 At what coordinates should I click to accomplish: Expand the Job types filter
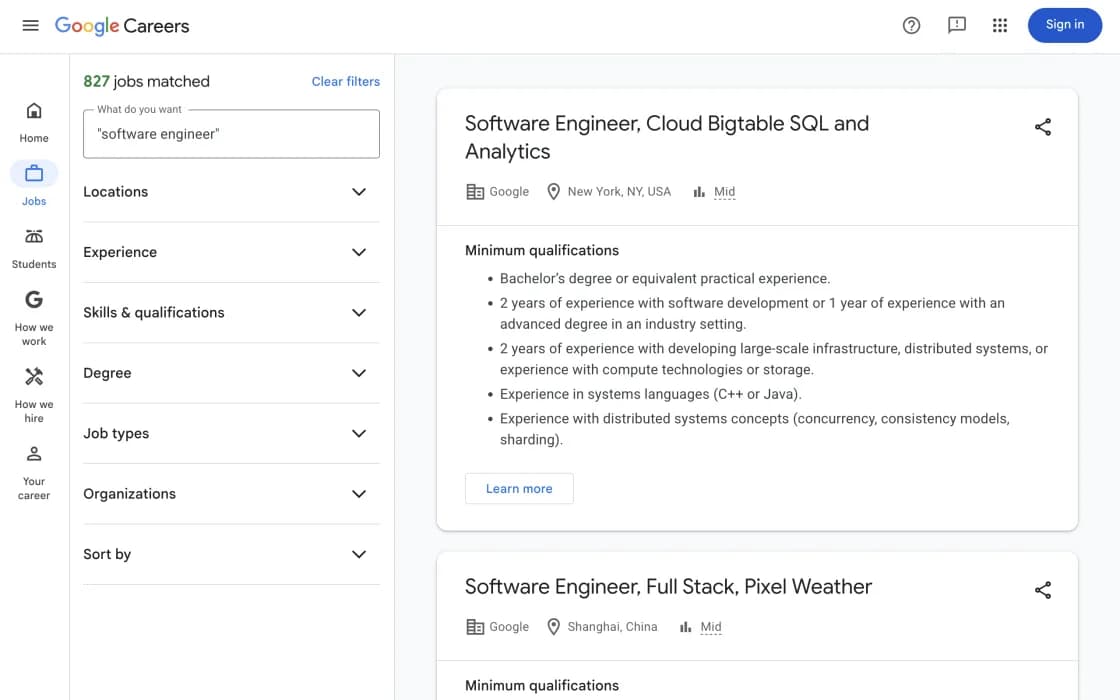231,434
